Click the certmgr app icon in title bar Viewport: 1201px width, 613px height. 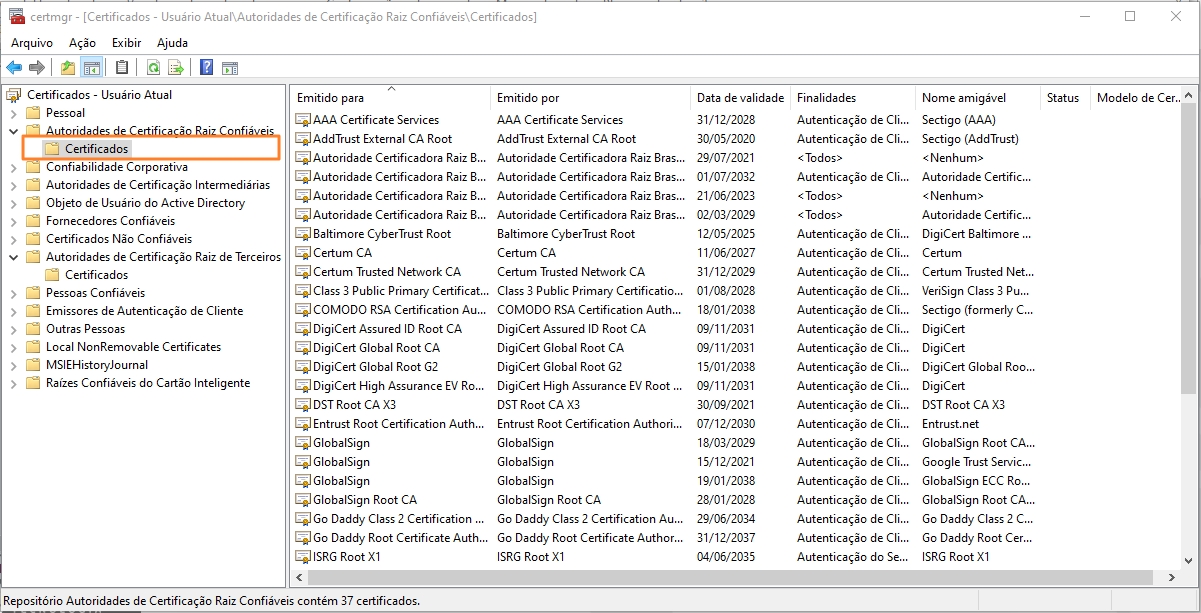click(17, 16)
